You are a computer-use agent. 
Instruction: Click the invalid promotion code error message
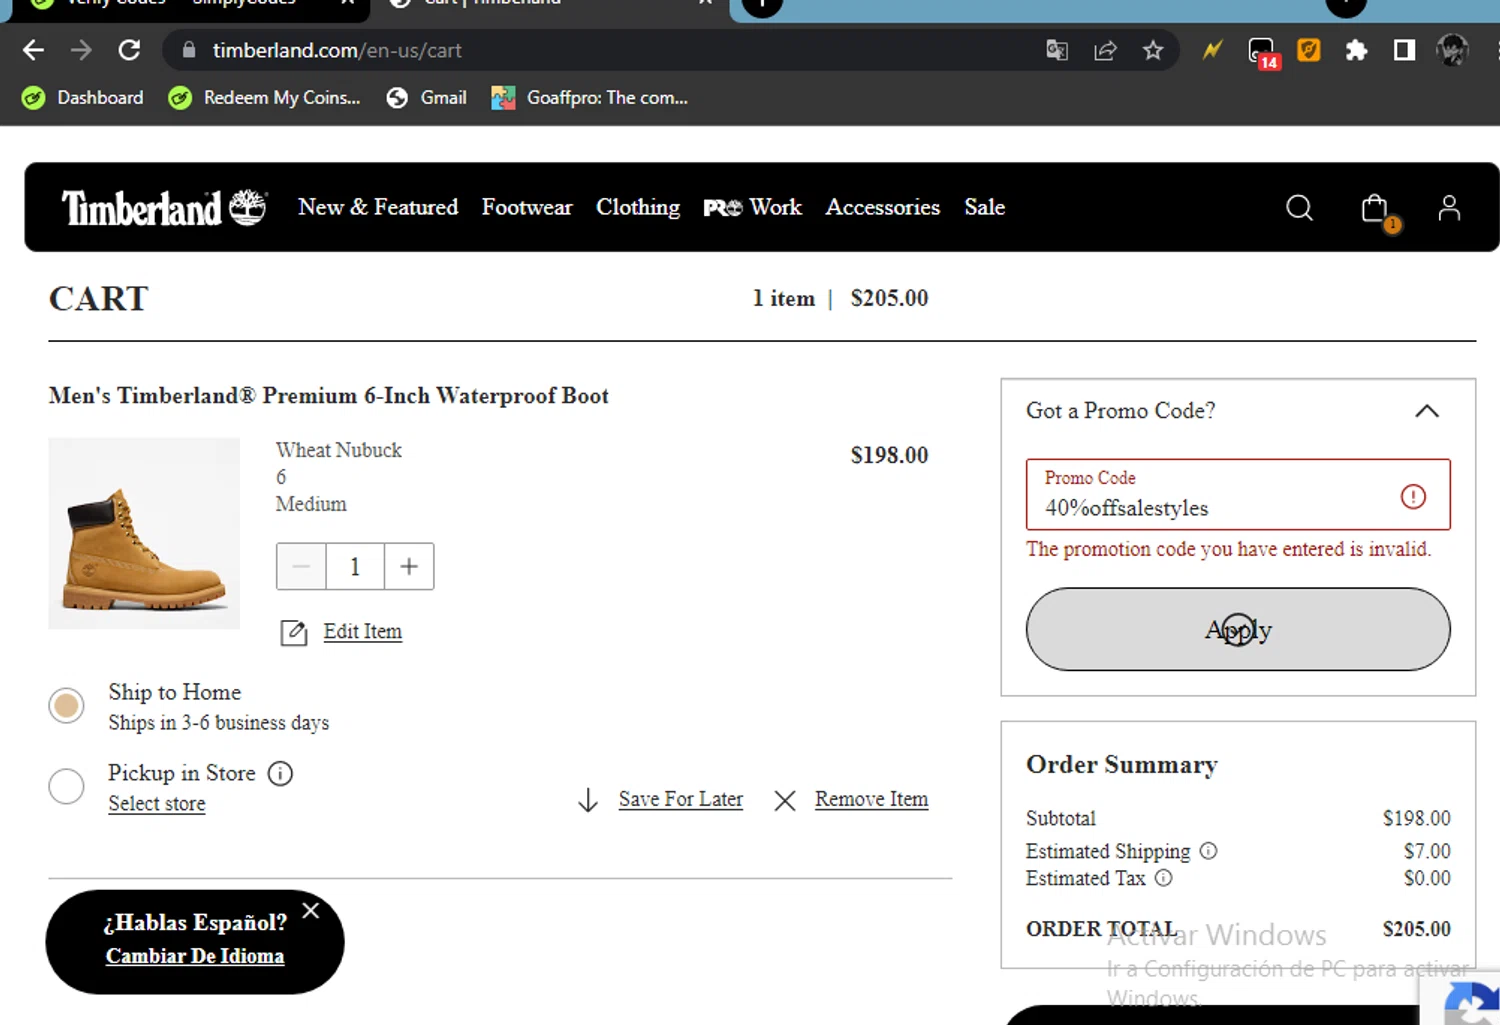(1229, 549)
